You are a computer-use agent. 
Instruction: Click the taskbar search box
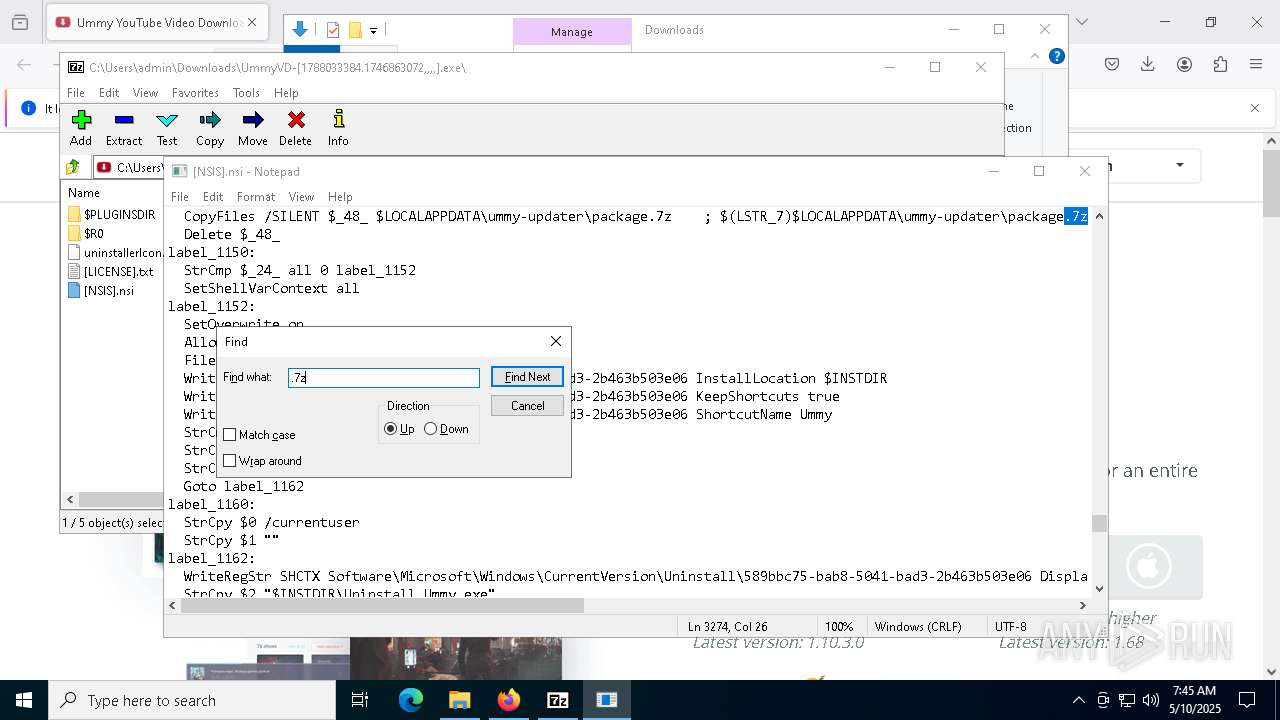click(x=192, y=700)
